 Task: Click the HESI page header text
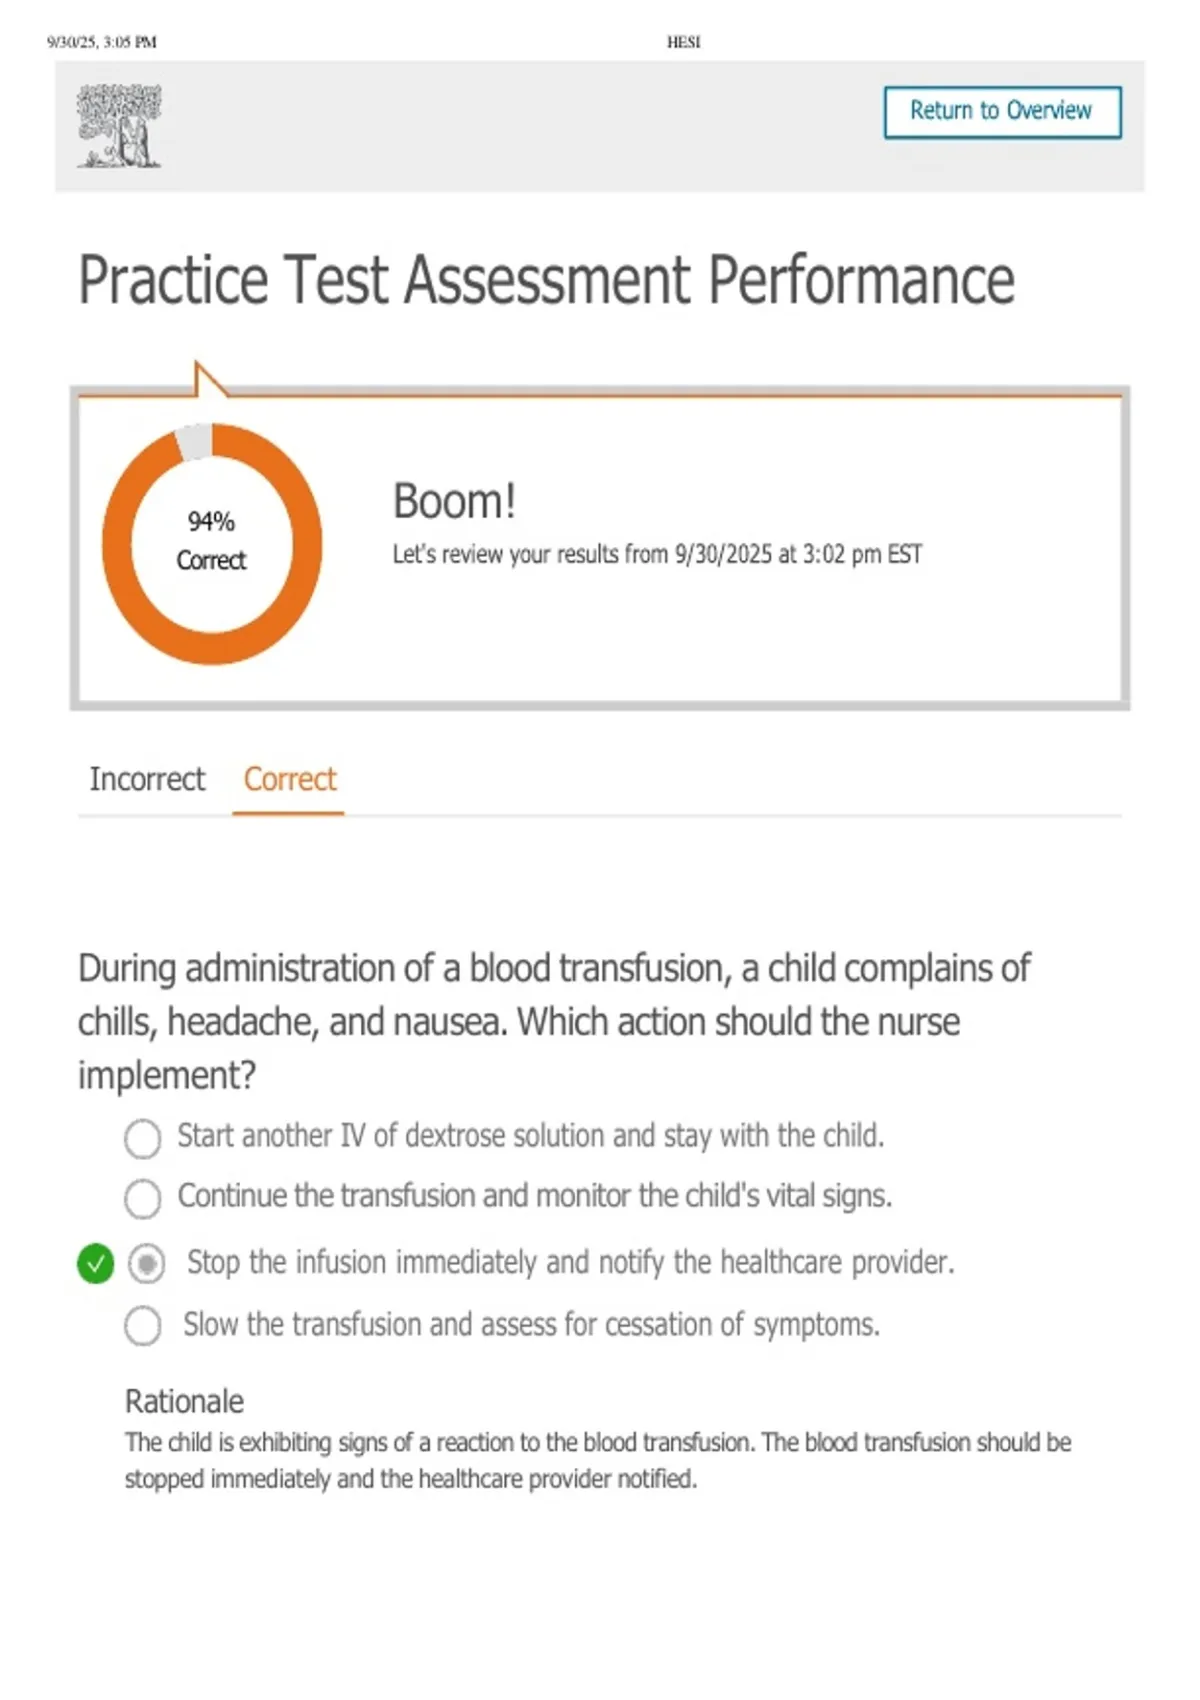pyautogui.click(x=683, y=42)
